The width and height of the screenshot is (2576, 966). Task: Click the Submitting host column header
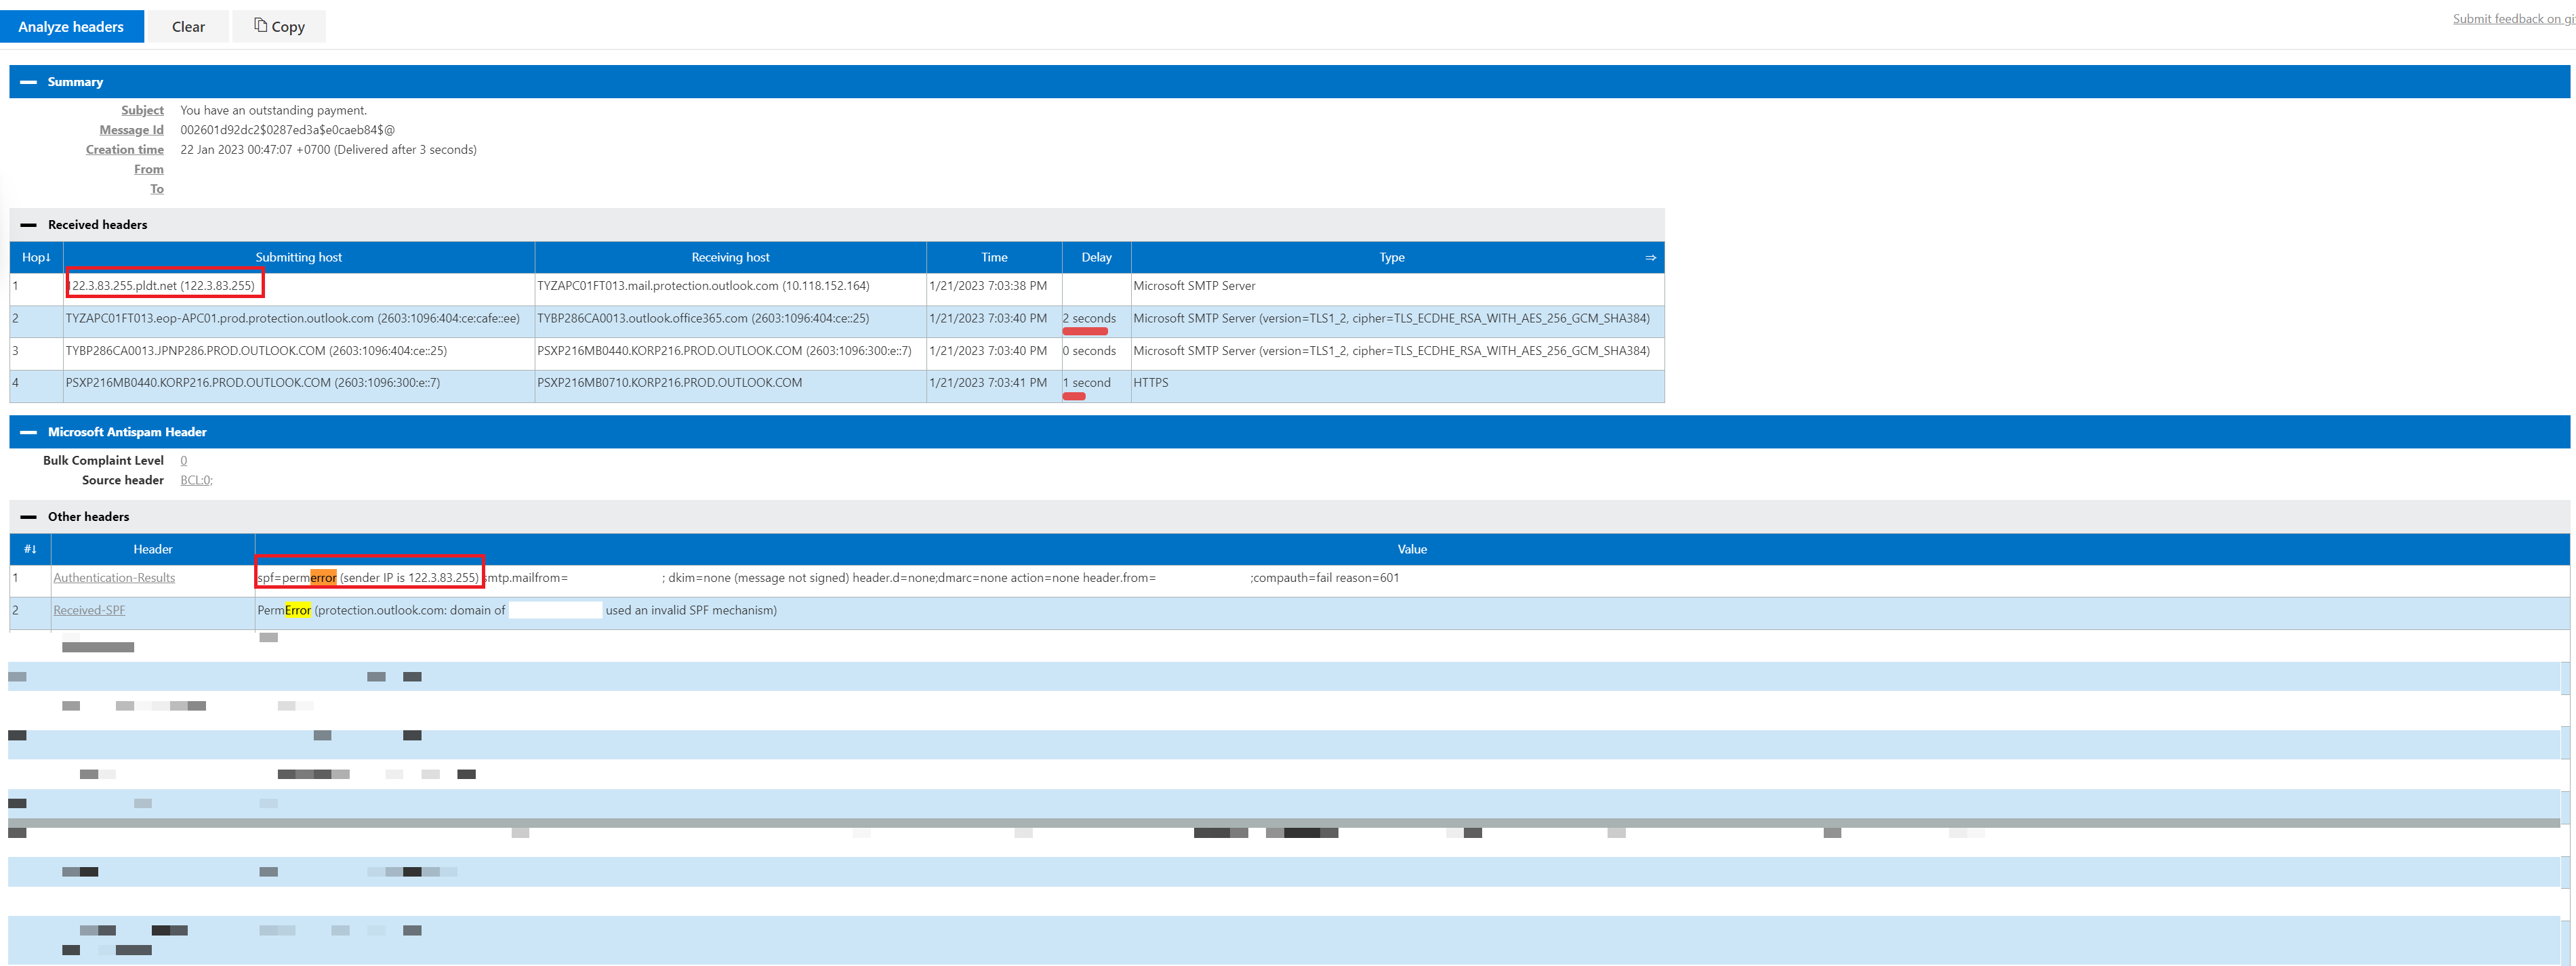coord(298,257)
